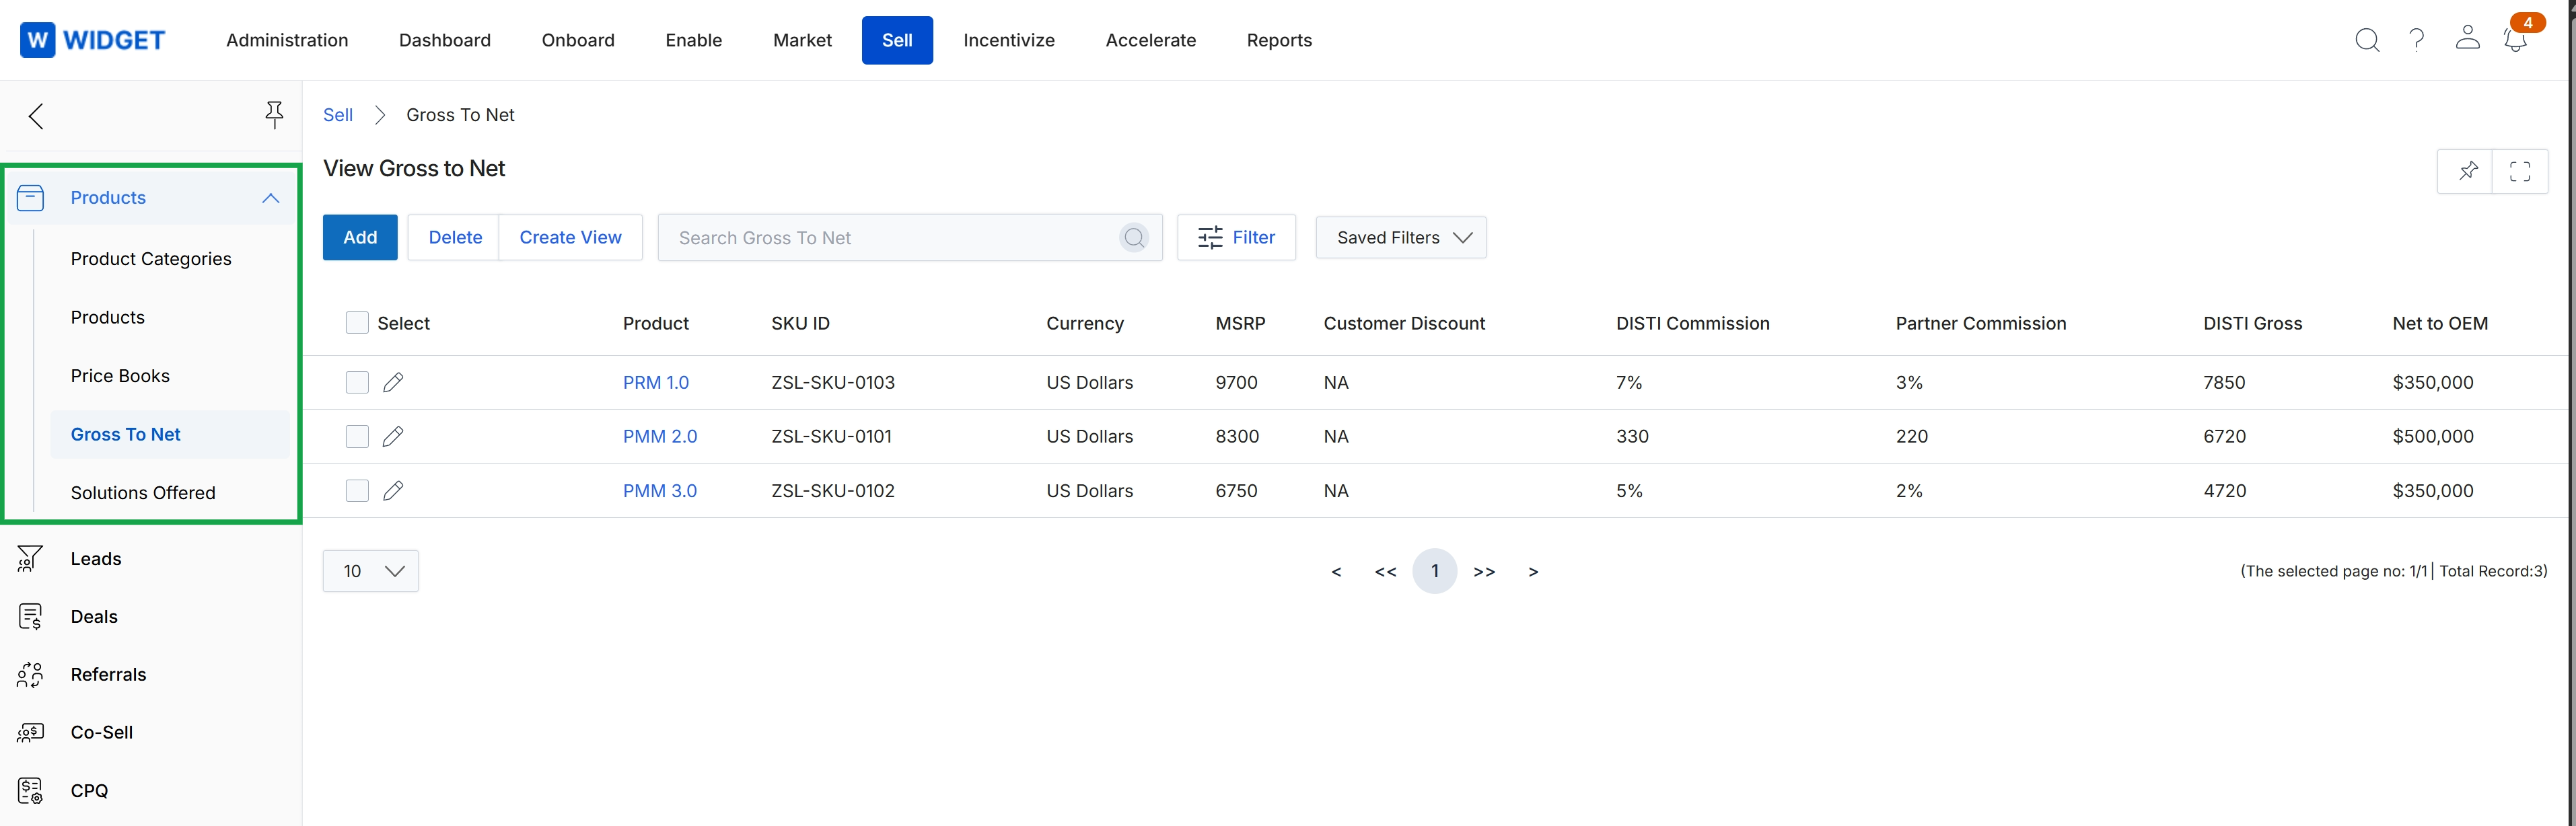Open the Enable menu
This screenshot has height=826, width=2576.
coord(694,40)
